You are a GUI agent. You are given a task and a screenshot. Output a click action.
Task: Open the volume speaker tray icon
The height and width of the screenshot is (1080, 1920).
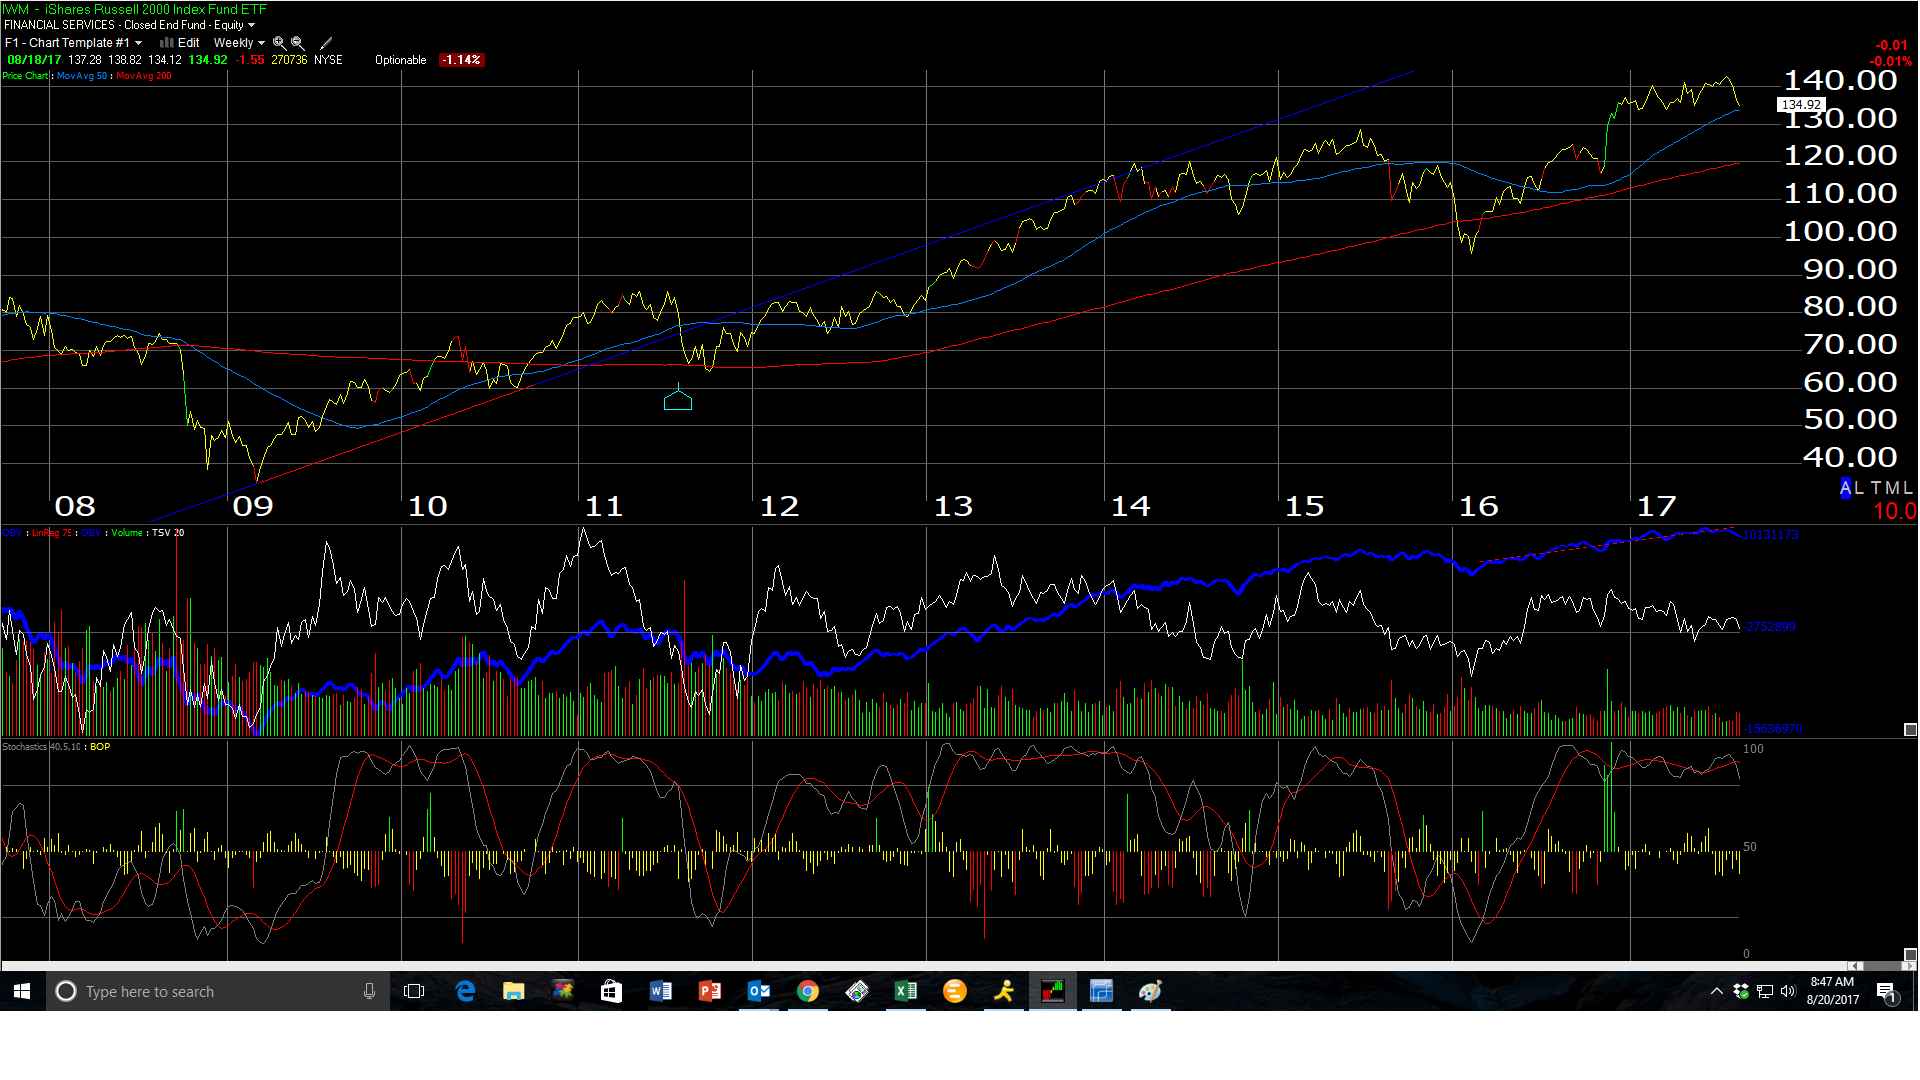1788,991
